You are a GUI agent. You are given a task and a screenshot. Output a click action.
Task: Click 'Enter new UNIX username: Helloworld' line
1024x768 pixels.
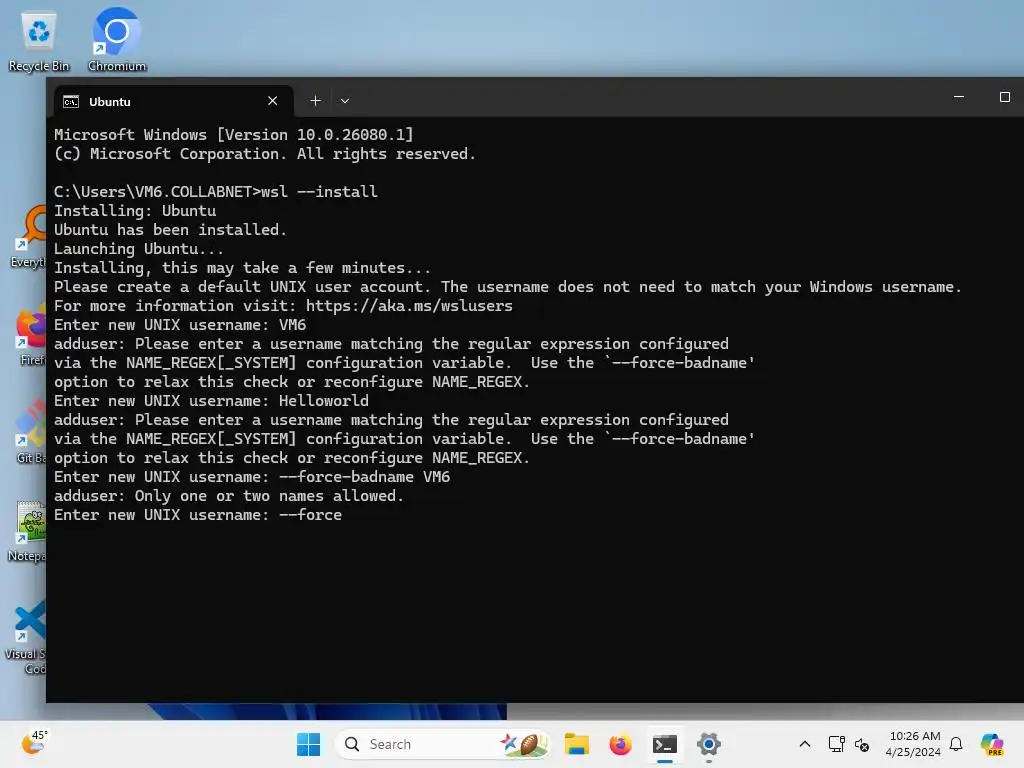click(212, 401)
